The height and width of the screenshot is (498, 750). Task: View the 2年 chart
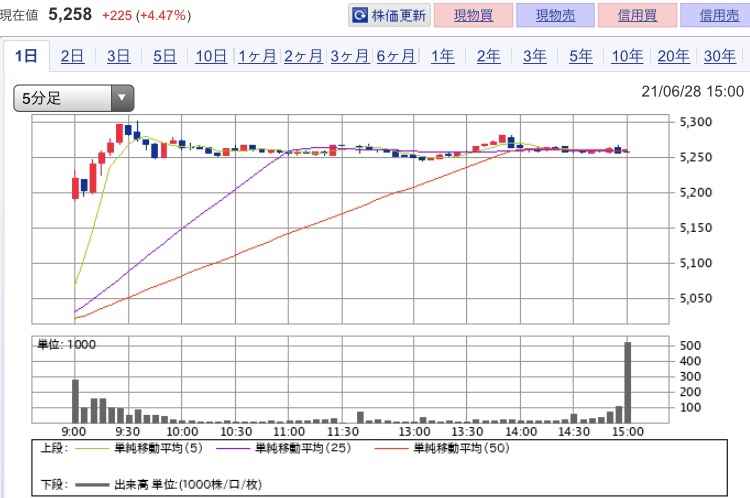(488, 56)
